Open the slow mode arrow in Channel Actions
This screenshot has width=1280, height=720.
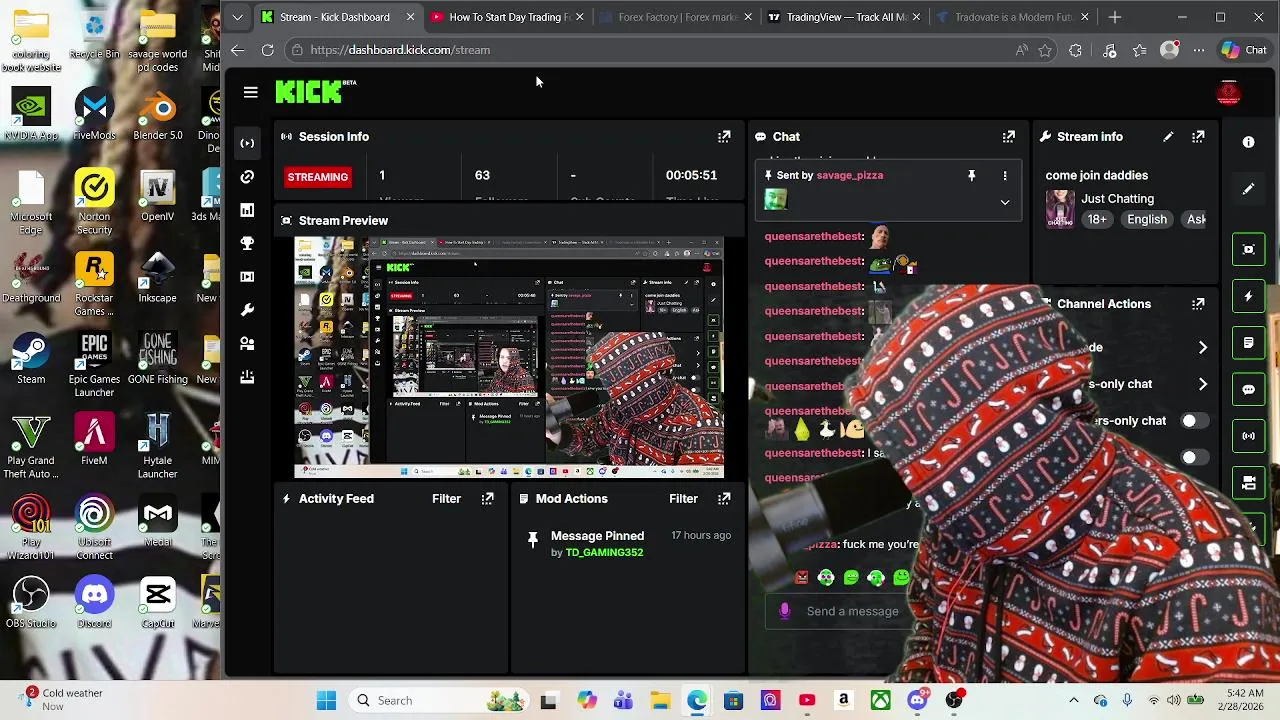coord(1202,347)
